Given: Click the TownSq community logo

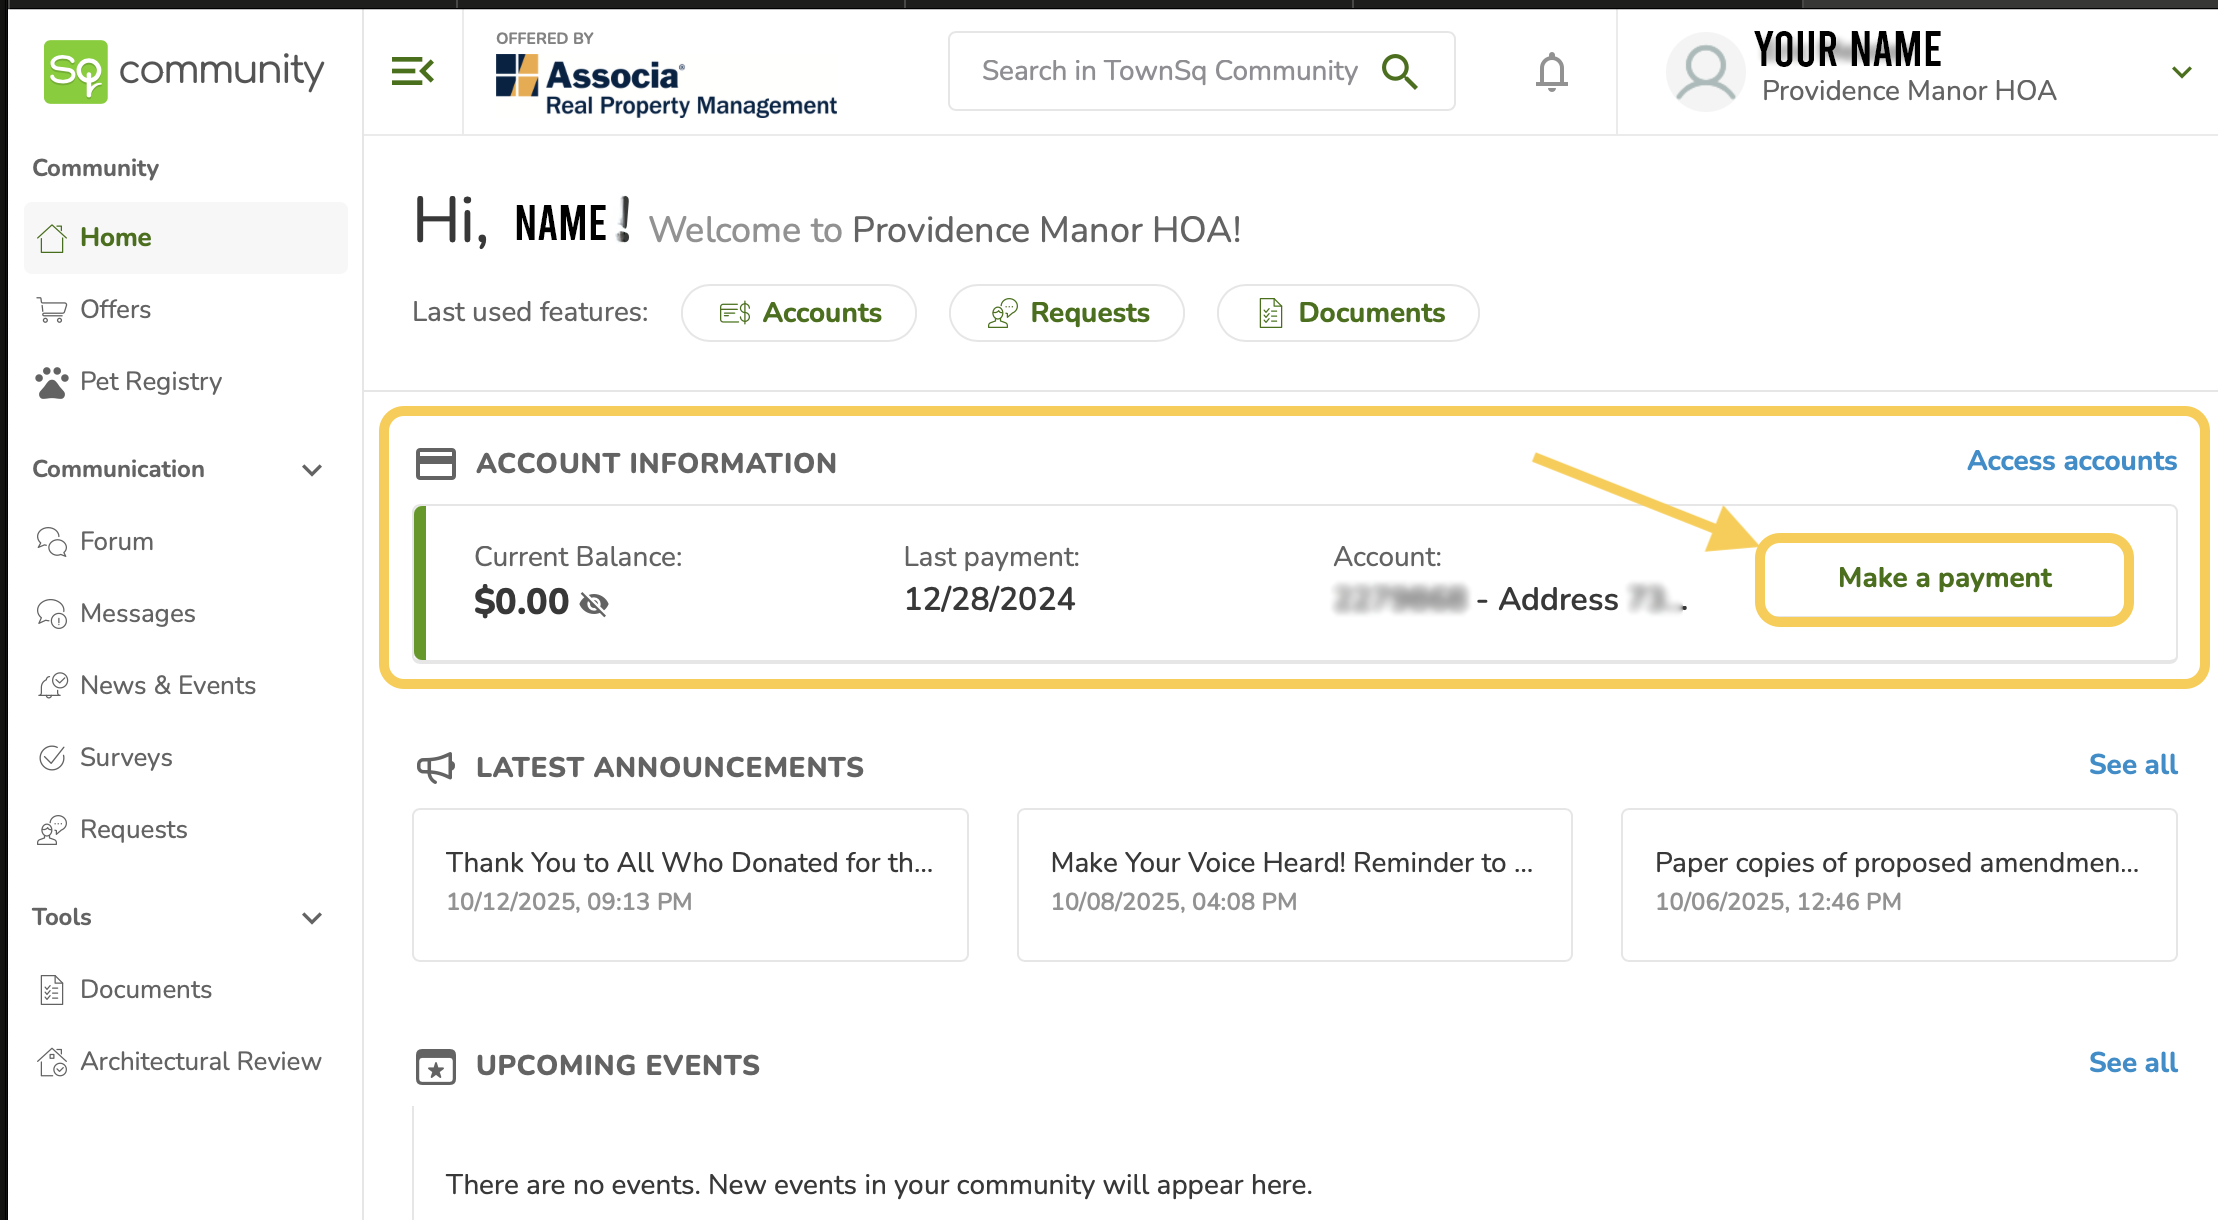Looking at the screenshot, I should (x=183, y=70).
